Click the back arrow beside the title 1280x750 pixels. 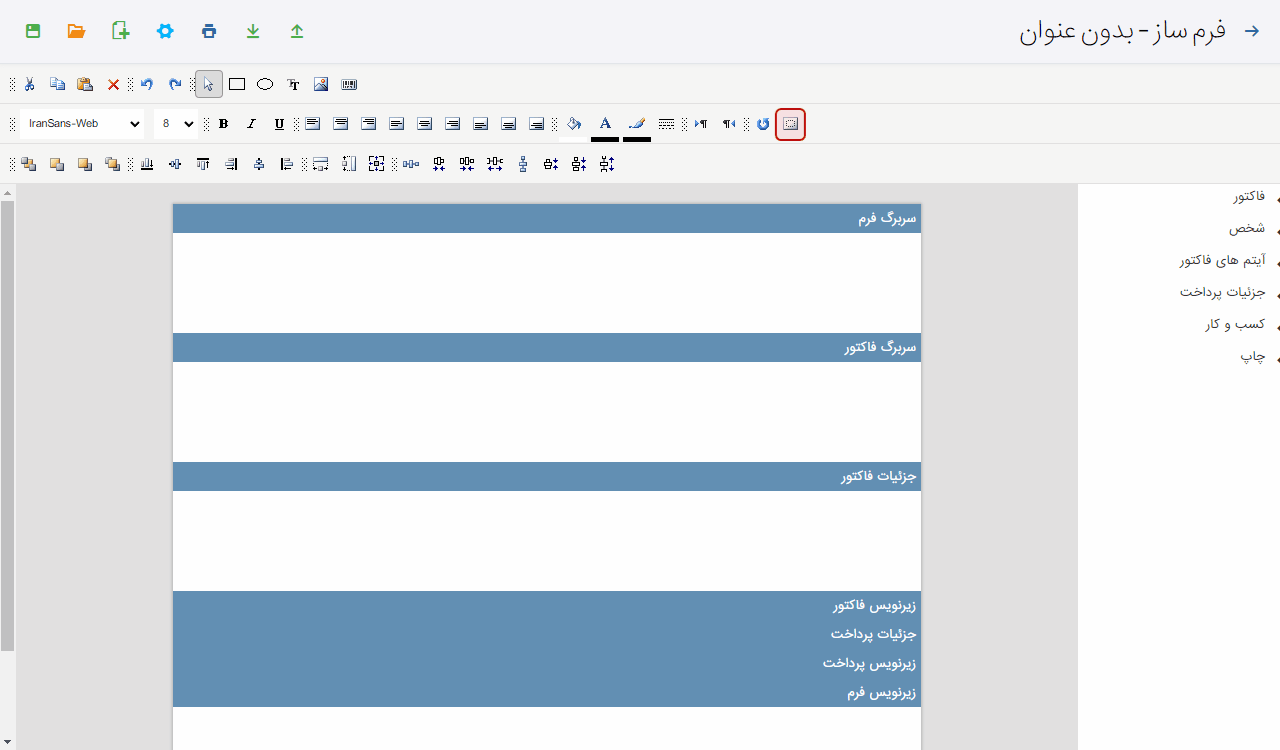click(x=1251, y=31)
